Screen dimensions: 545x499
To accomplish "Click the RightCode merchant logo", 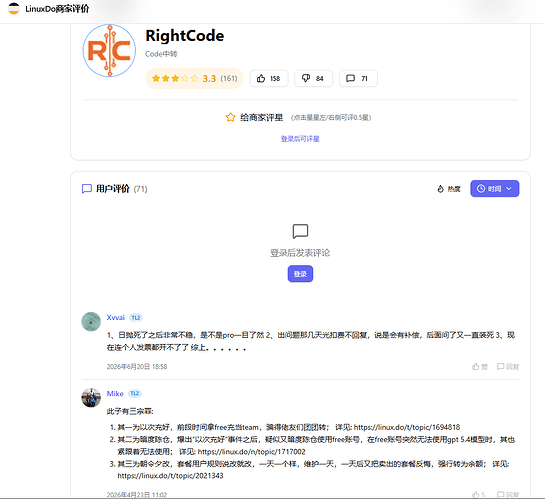I will tap(109, 50).
